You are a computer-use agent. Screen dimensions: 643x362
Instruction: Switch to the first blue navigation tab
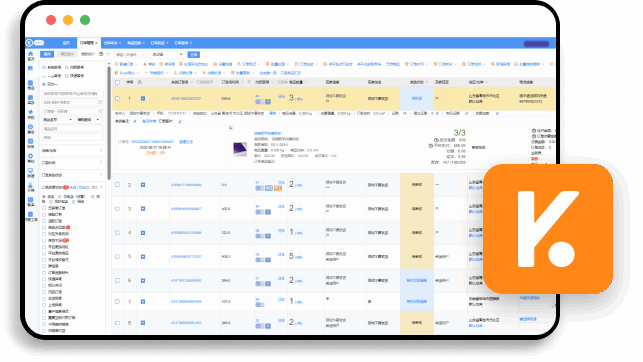pyautogui.click(x=66, y=43)
